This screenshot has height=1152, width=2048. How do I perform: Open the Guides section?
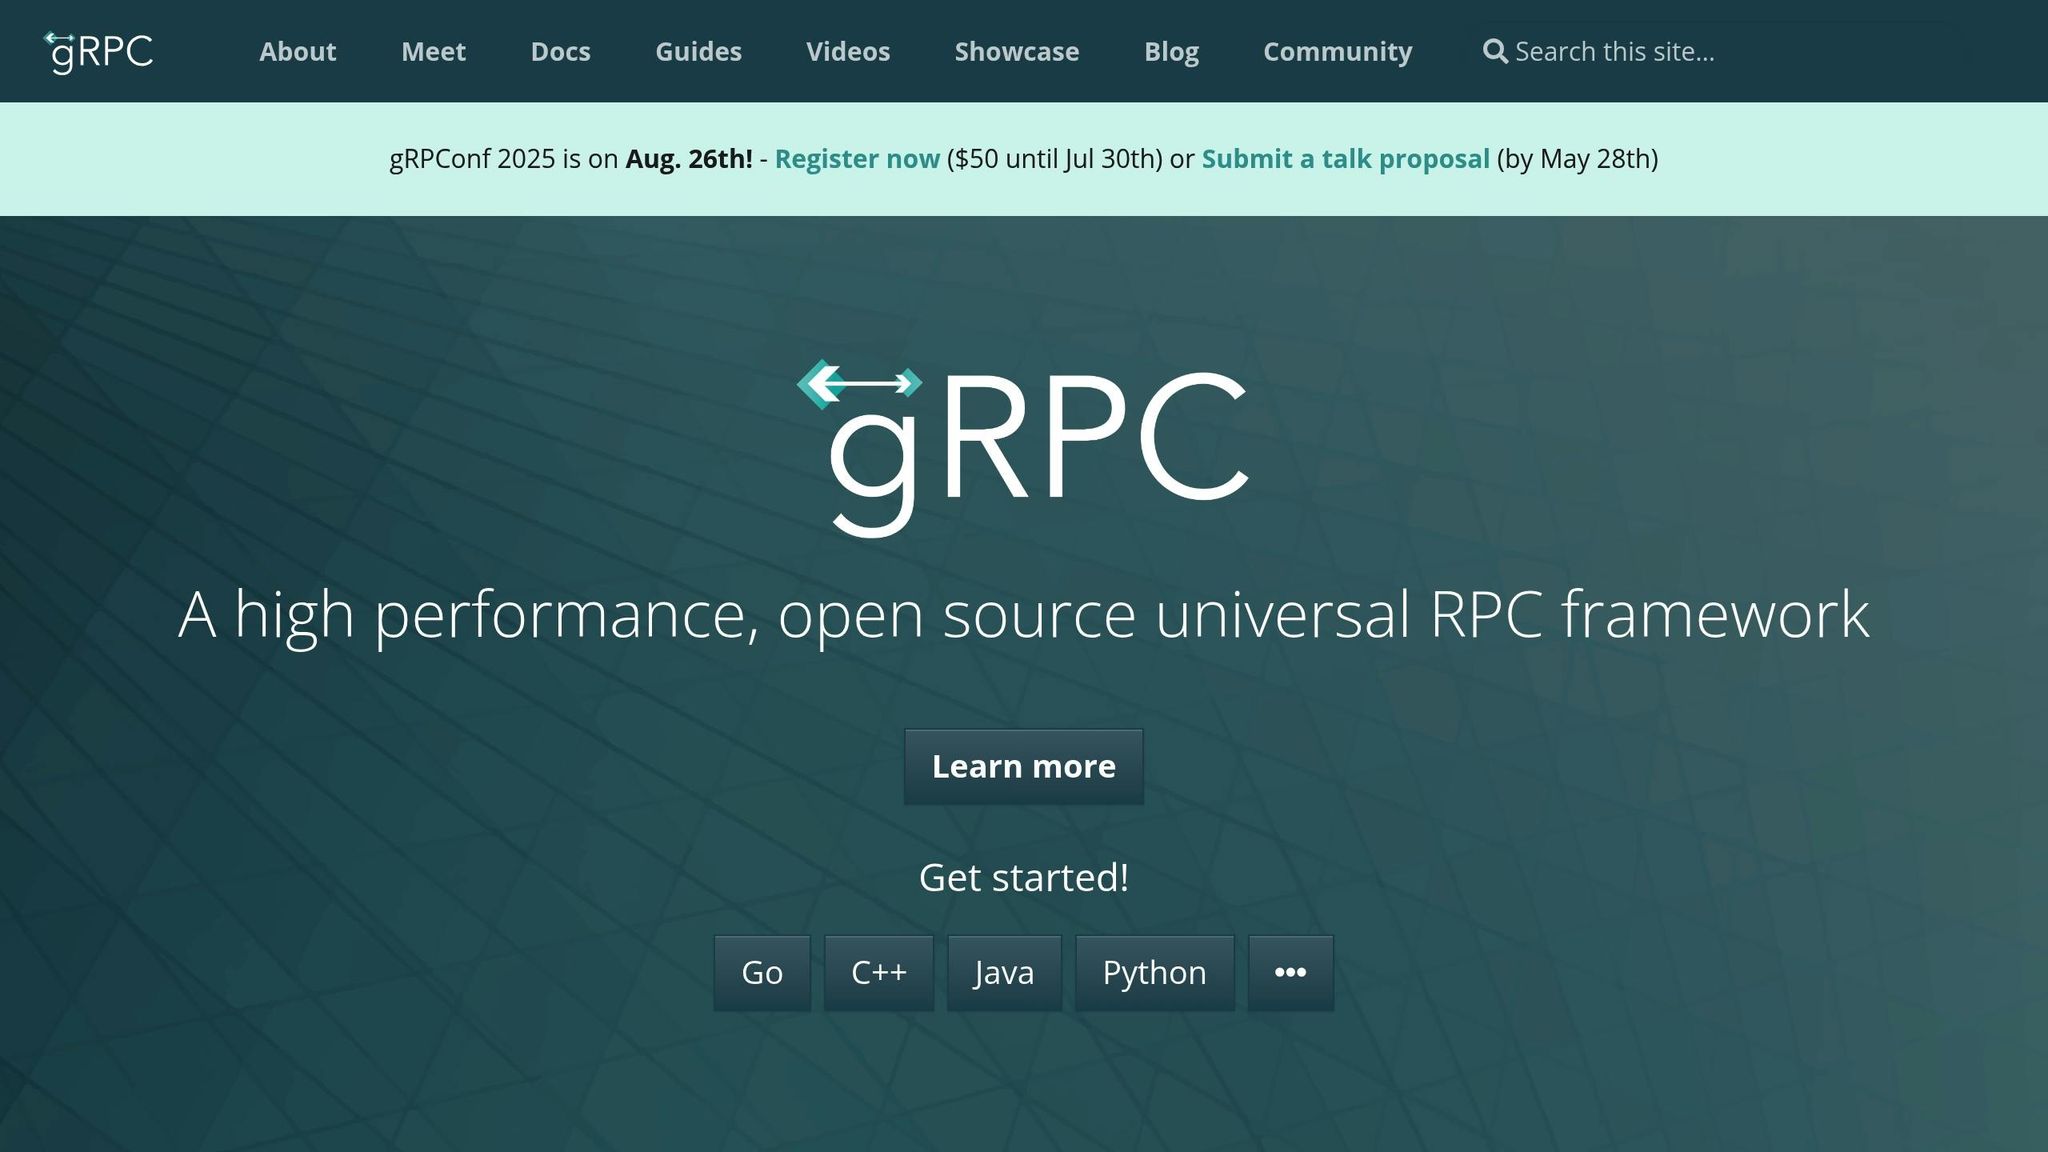pyautogui.click(x=697, y=51)
